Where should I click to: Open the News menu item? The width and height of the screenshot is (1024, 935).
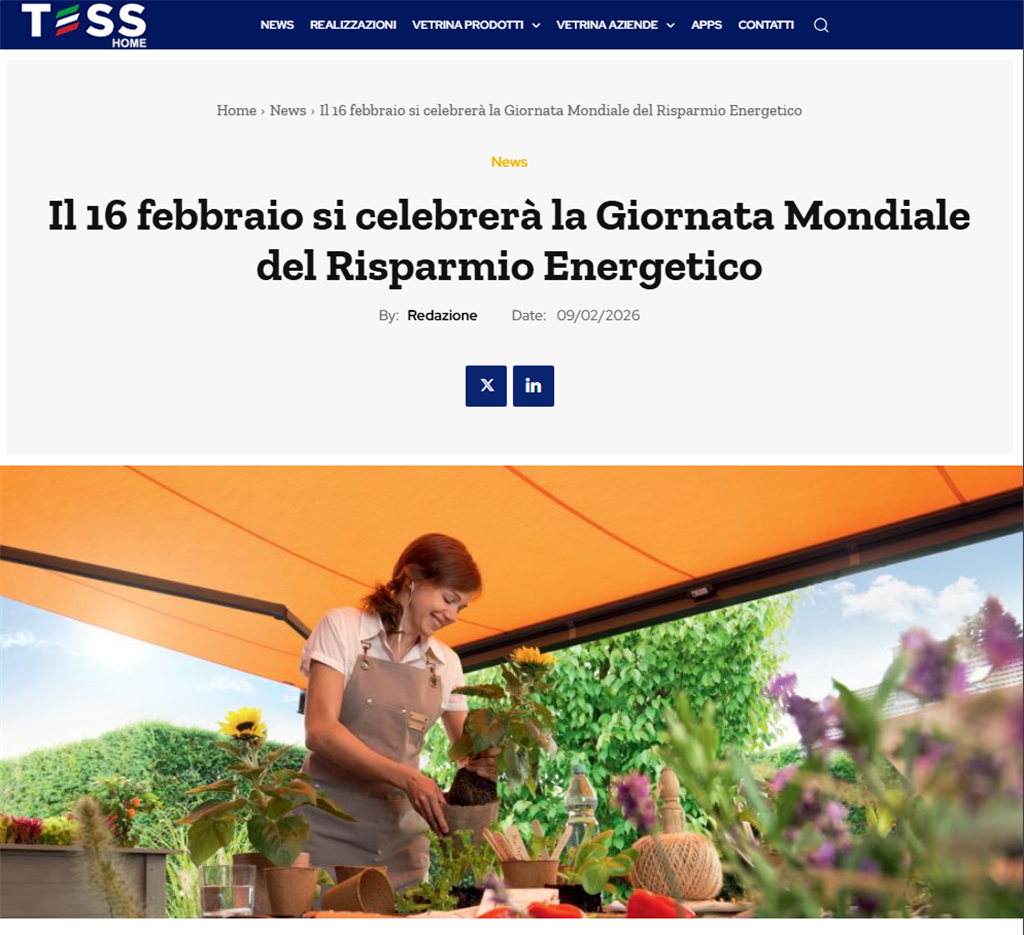(x=277, y=25)
